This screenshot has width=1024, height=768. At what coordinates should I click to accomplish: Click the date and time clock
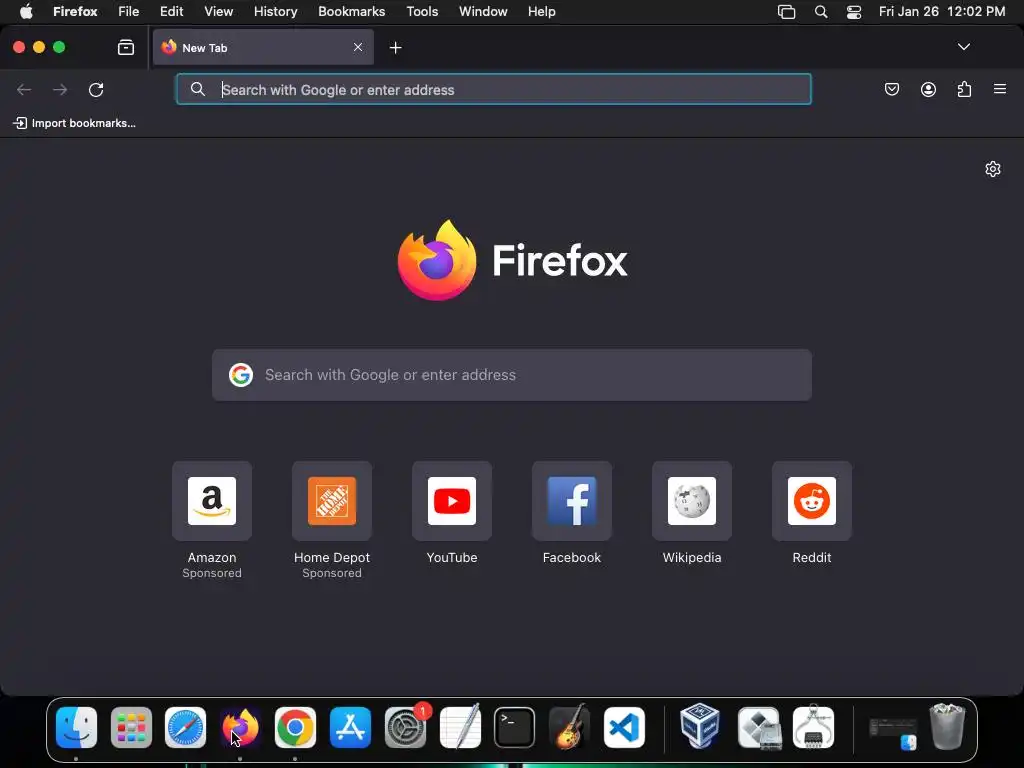(x=942, y=12)
